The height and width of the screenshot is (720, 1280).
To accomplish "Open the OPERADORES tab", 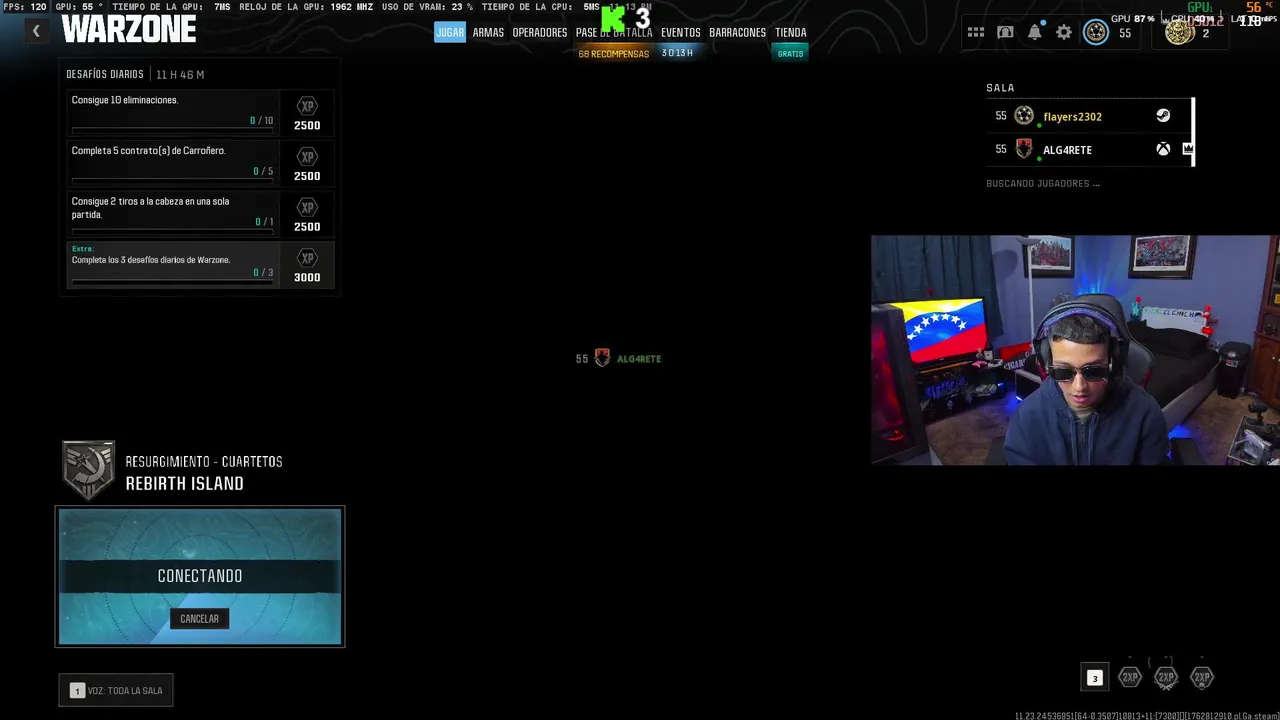I will point(540,32).
